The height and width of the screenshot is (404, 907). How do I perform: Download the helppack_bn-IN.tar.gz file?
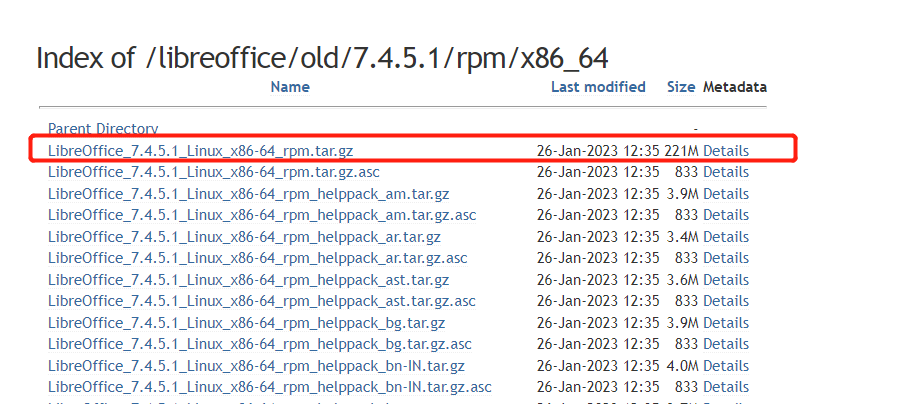point(256,366)
